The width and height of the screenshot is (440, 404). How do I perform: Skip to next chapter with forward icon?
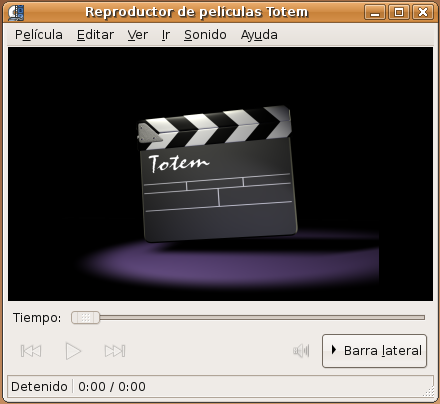(x=115, y=351)
